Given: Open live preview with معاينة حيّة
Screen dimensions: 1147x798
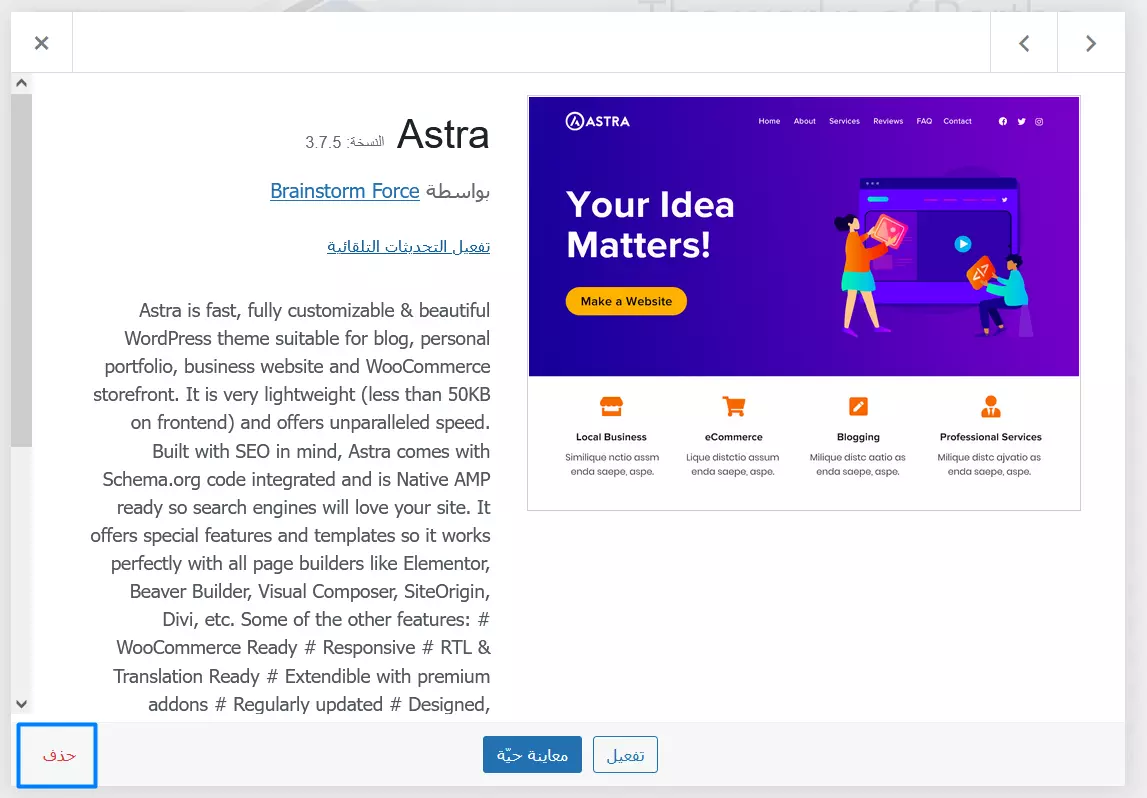Looking at the screenshot, I should click(x=532, y=755).
